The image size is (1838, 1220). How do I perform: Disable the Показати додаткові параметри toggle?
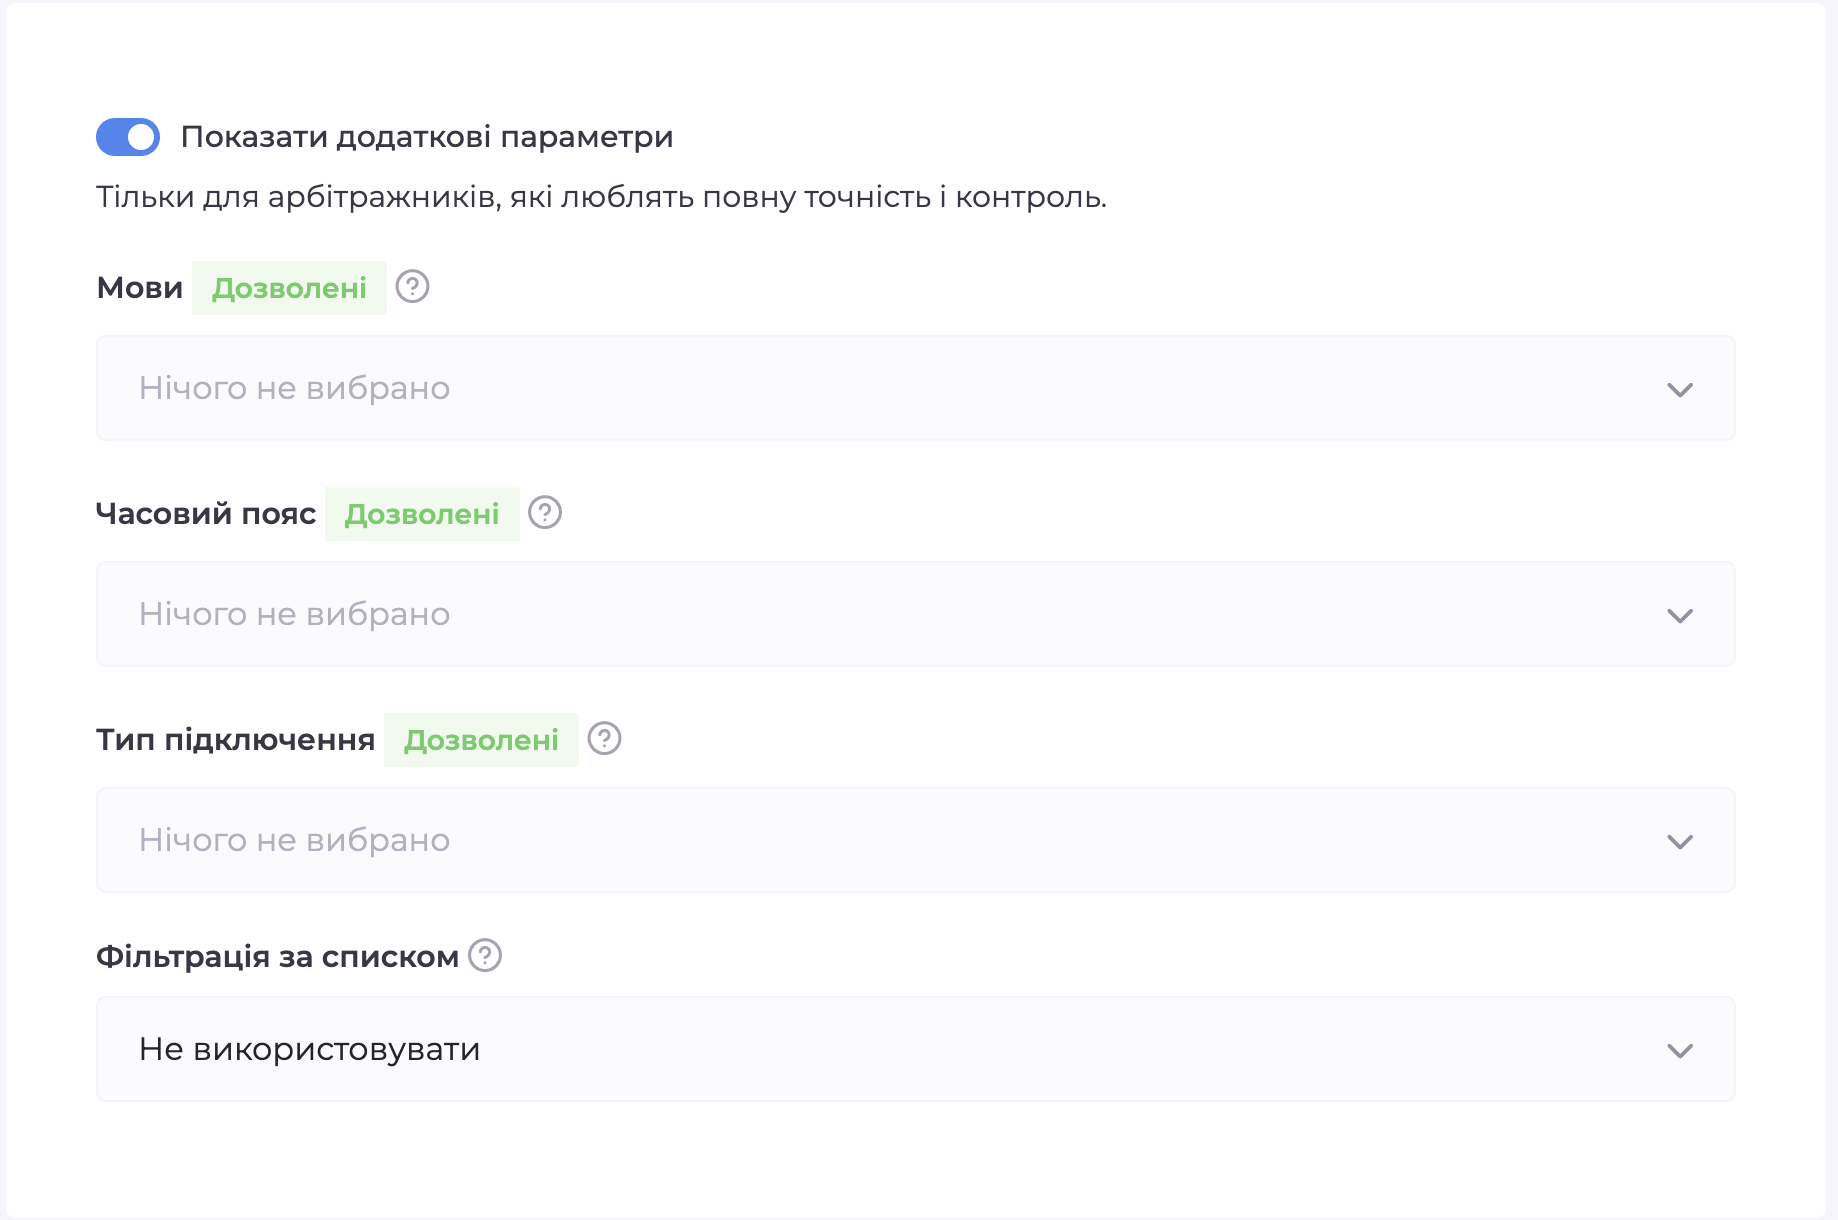(x=126, y=136)
